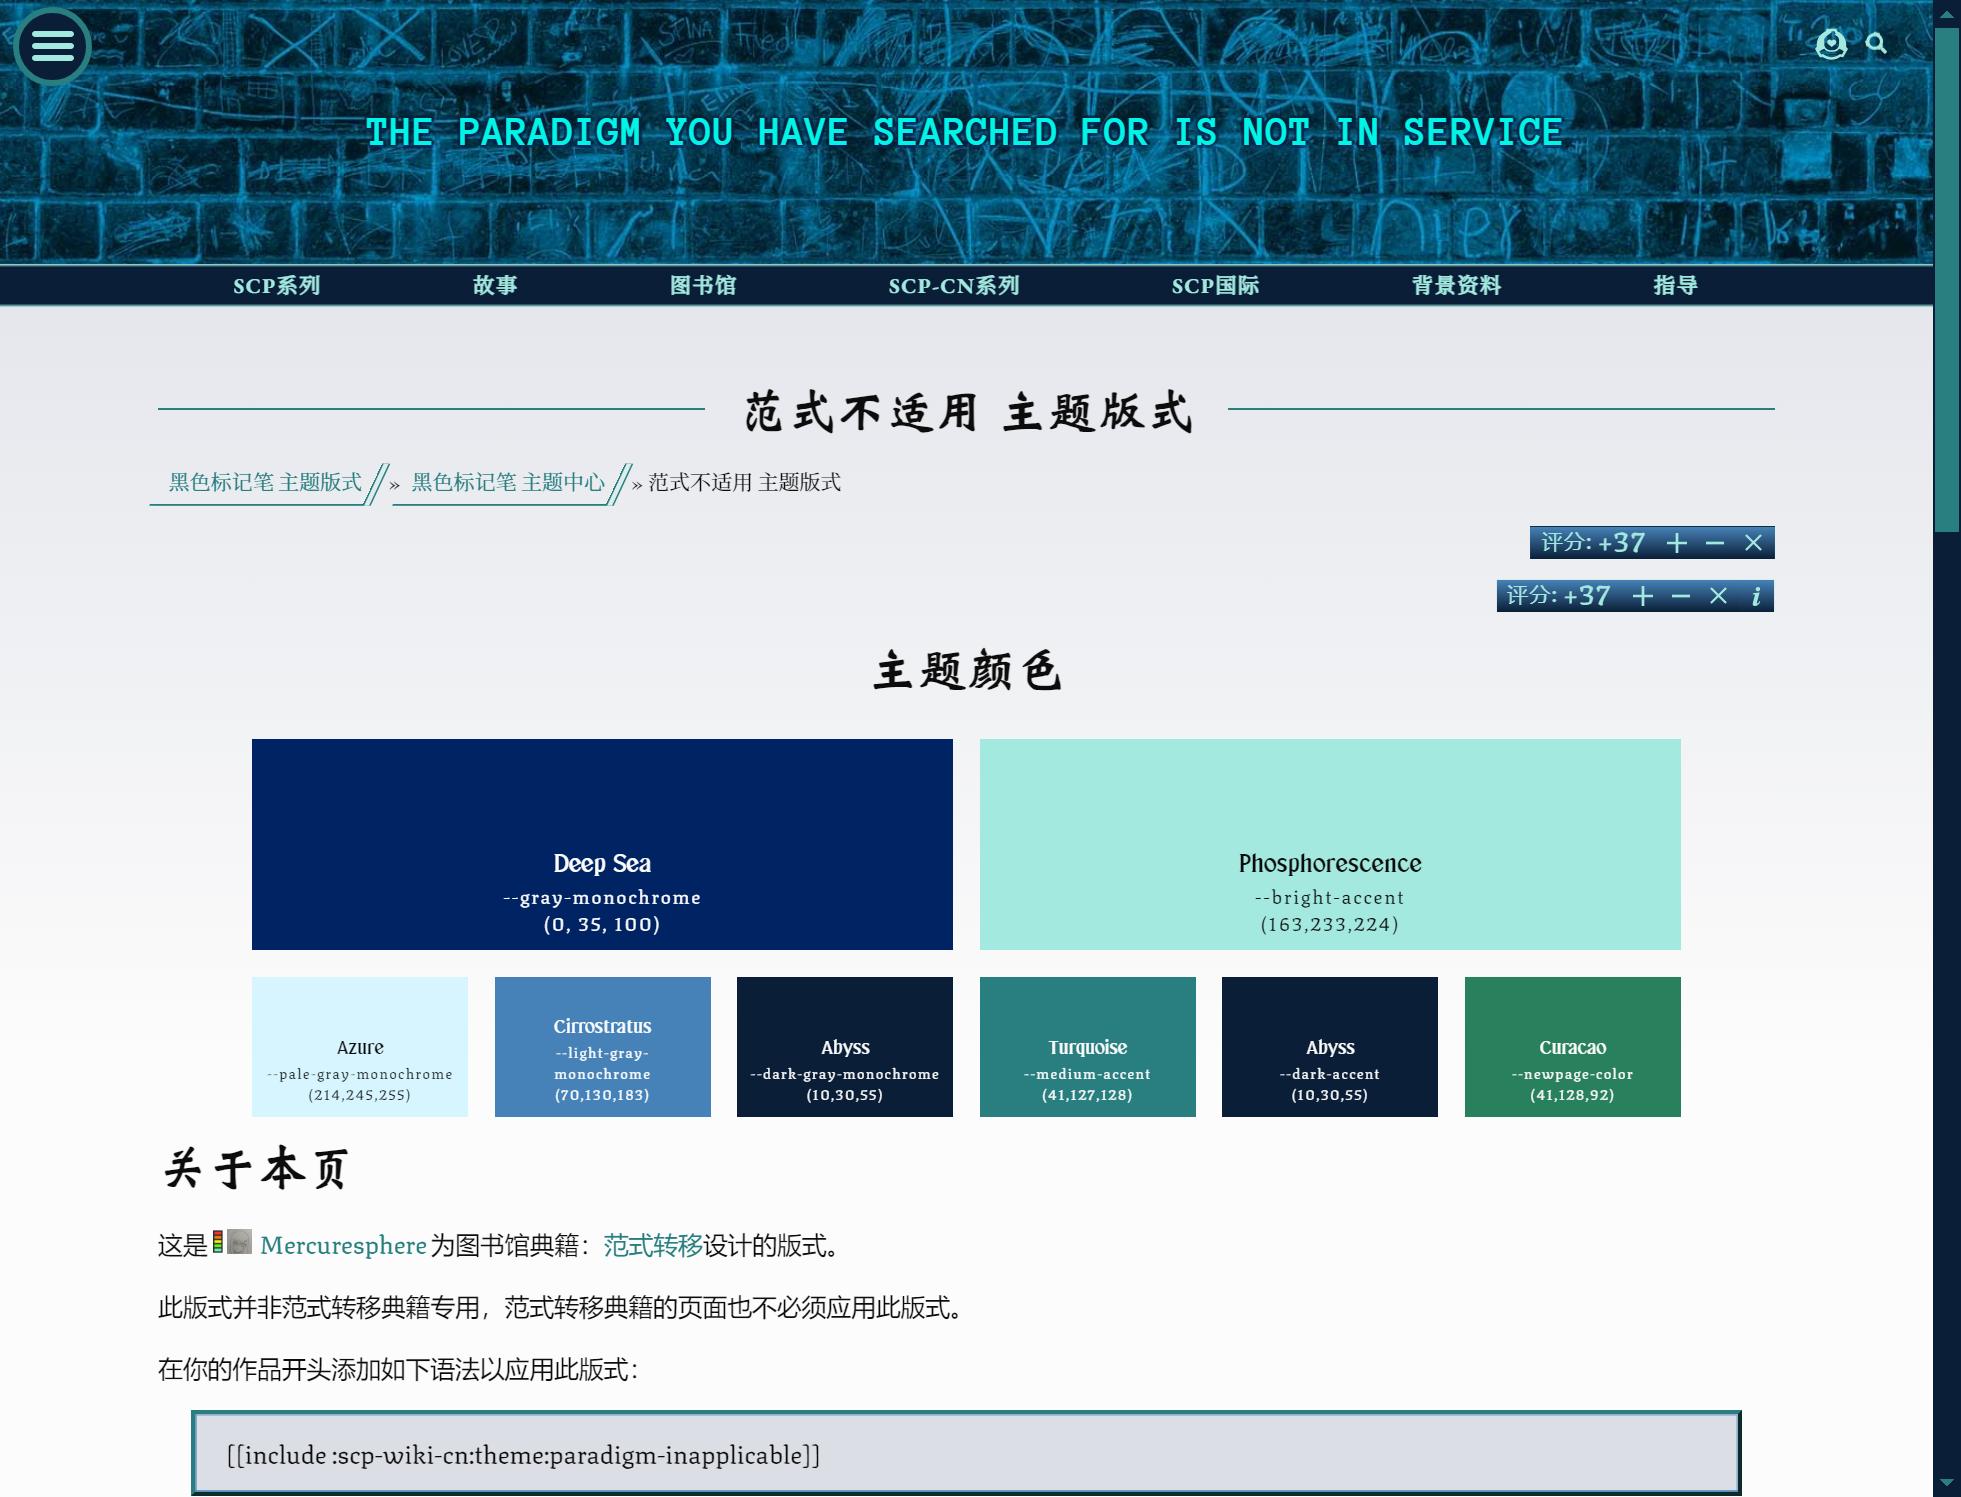The height and width of the screenshot is (1497, 1961).
Task: Click the include syntax code box
Action: [x=965, y=1455]
